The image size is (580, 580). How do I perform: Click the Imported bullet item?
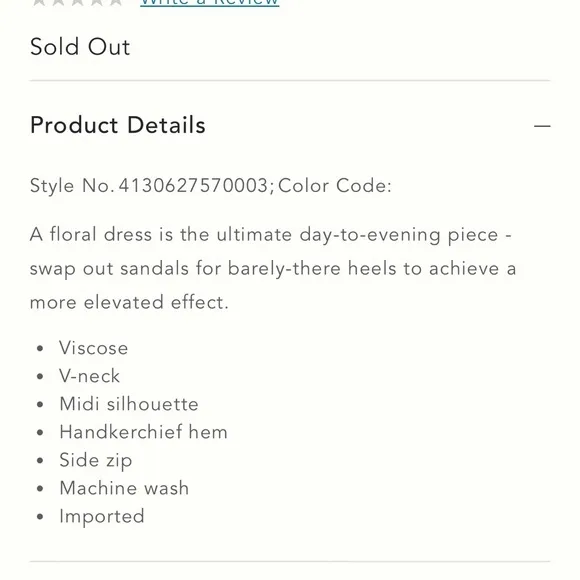click(x=102, y=517)
